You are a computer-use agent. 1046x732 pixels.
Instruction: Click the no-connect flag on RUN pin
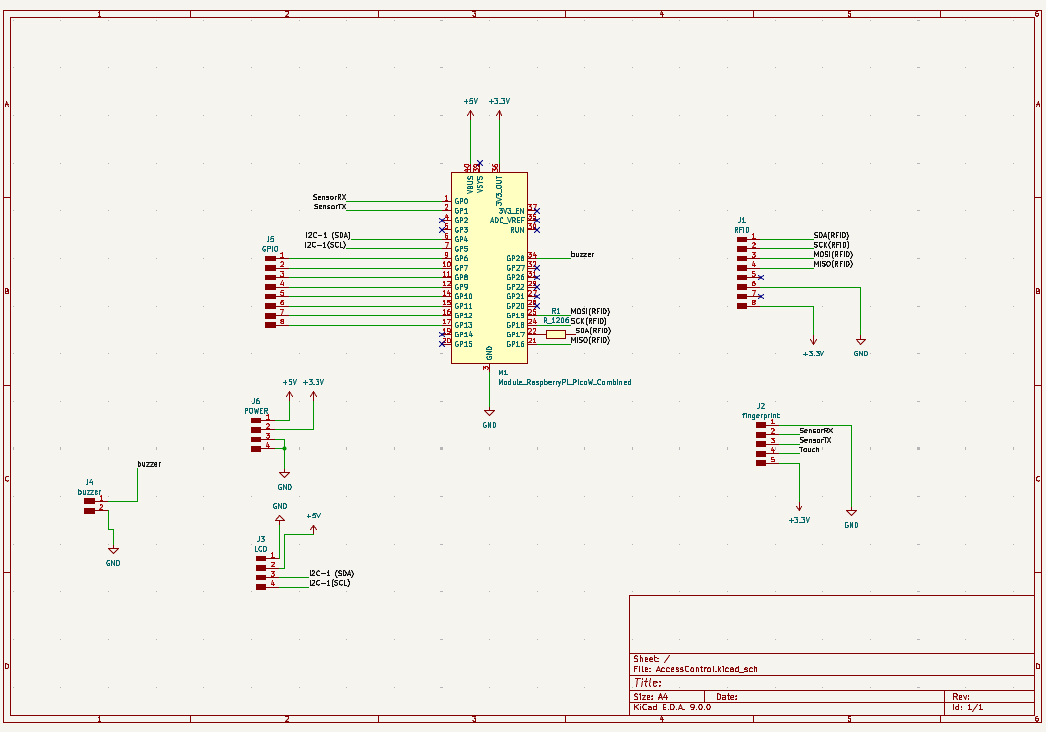[x=537, y=230]
